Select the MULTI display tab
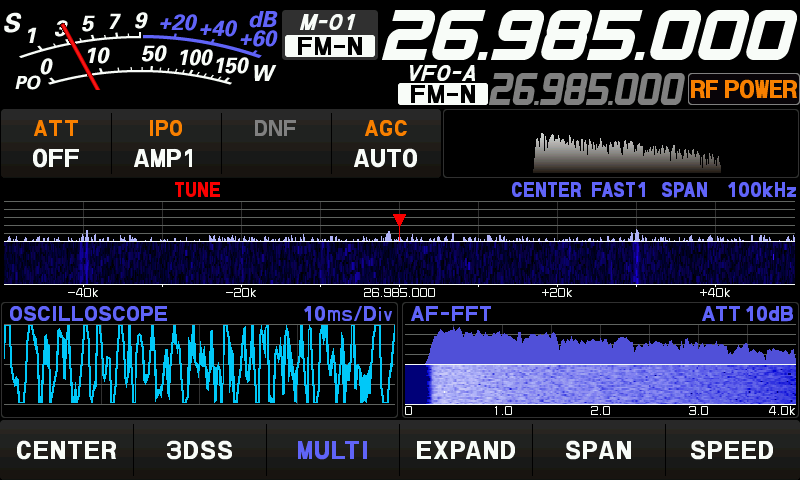Image resolution: width=800 pixels, height=480 pixels. click(332, 450)
